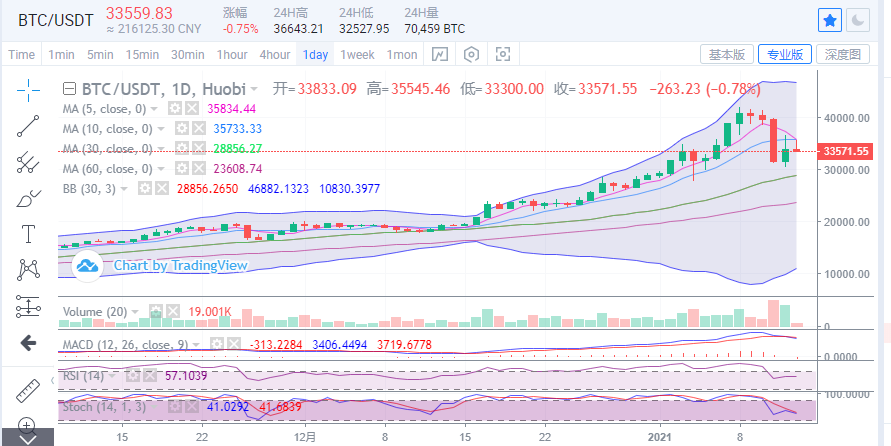Select the Text annotation tool
891x446 pixels.
click(27, 234)
